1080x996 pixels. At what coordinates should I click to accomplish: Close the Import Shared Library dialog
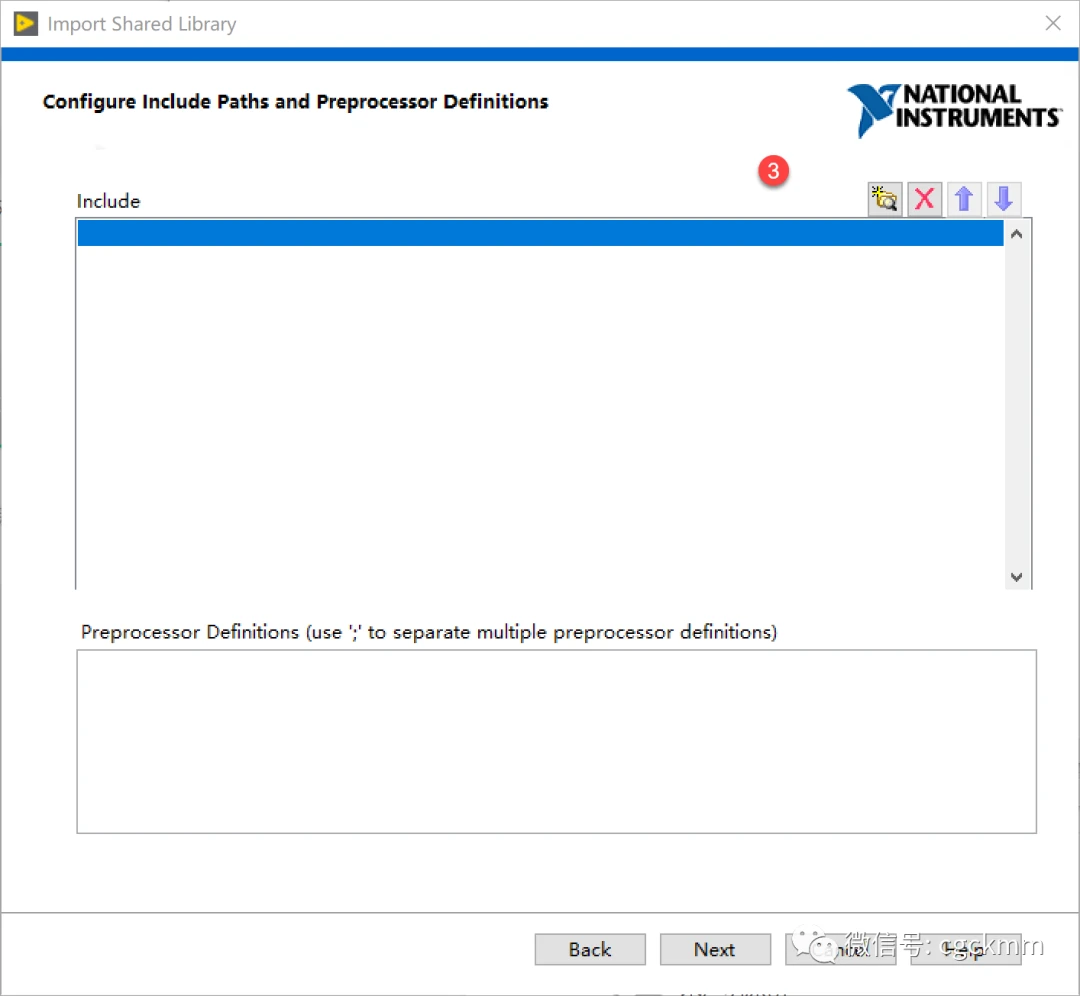pos(1053,23)
